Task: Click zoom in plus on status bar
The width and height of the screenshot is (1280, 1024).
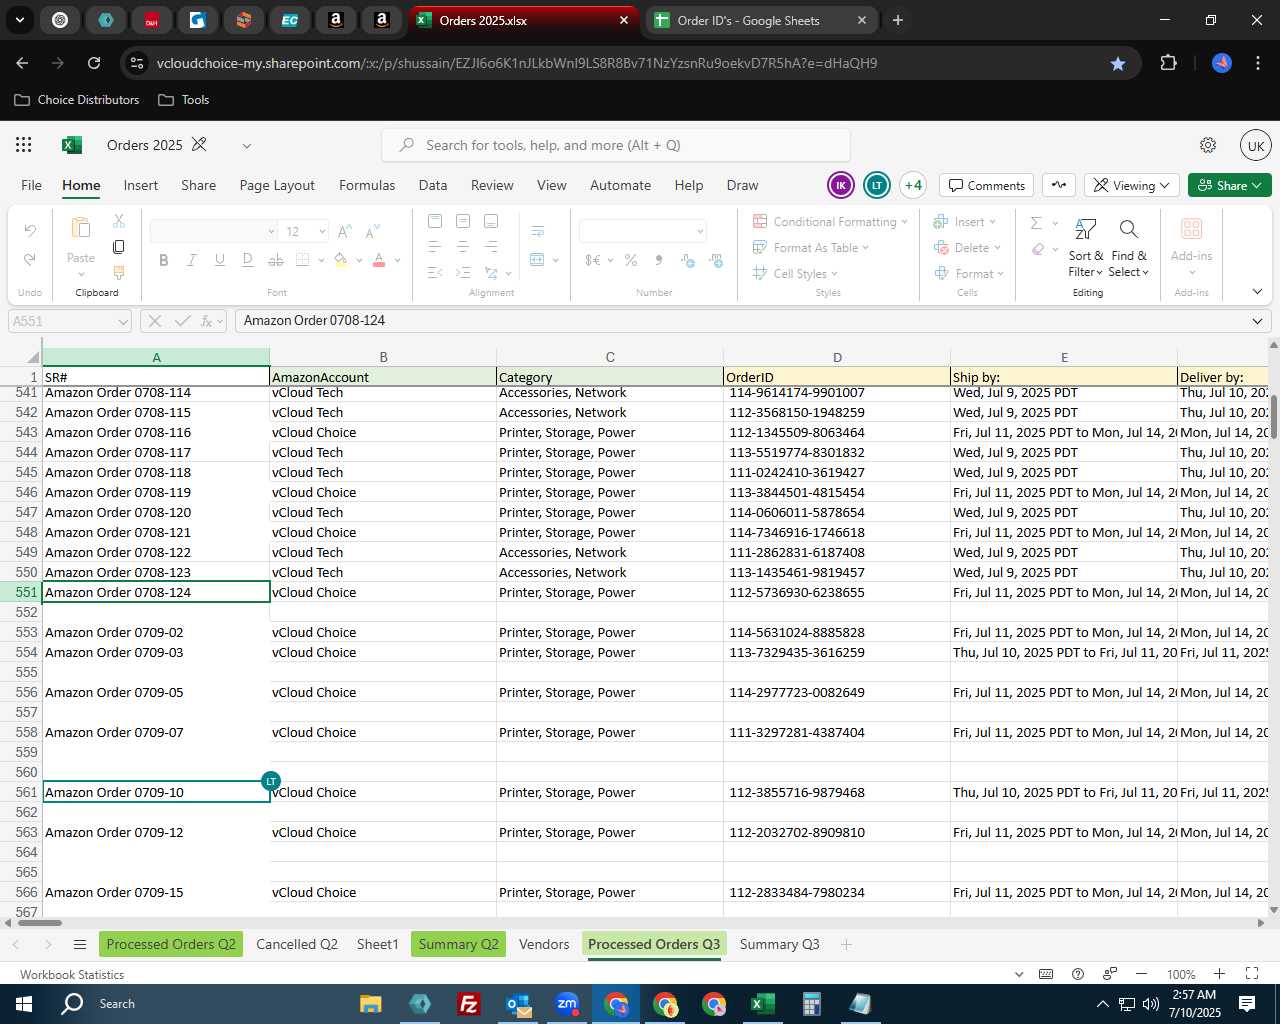Action: [x=1219, y=974]
